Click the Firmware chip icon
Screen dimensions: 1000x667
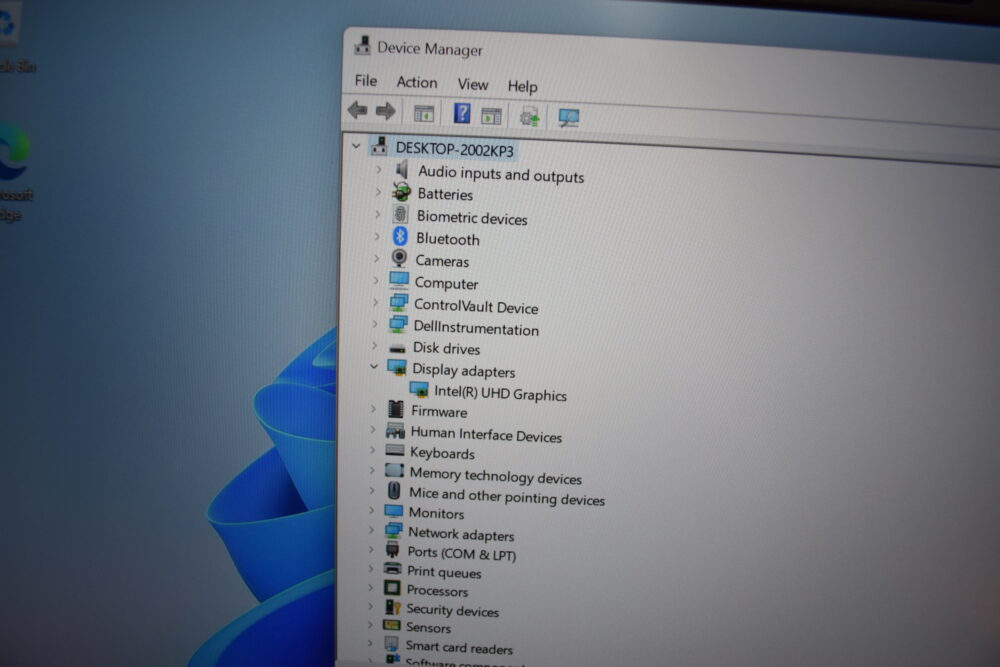396,409
